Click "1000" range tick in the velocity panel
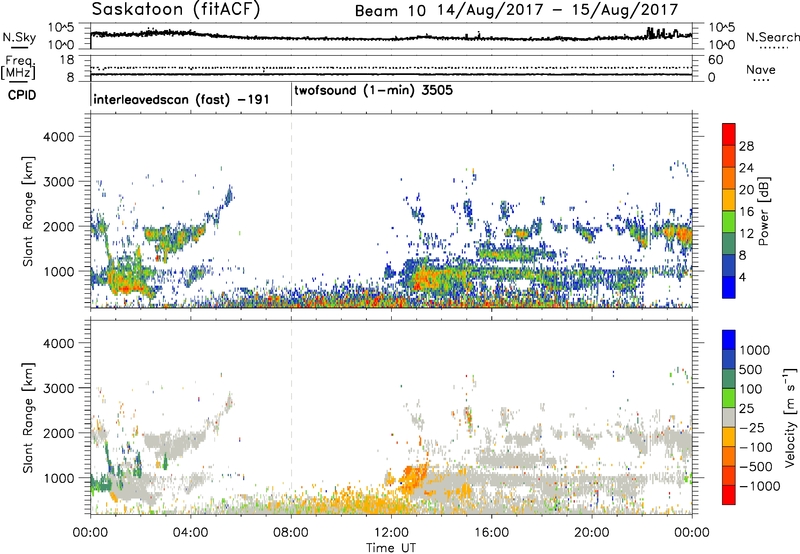Viewport: 800px width, 554px height. [58, 478]
